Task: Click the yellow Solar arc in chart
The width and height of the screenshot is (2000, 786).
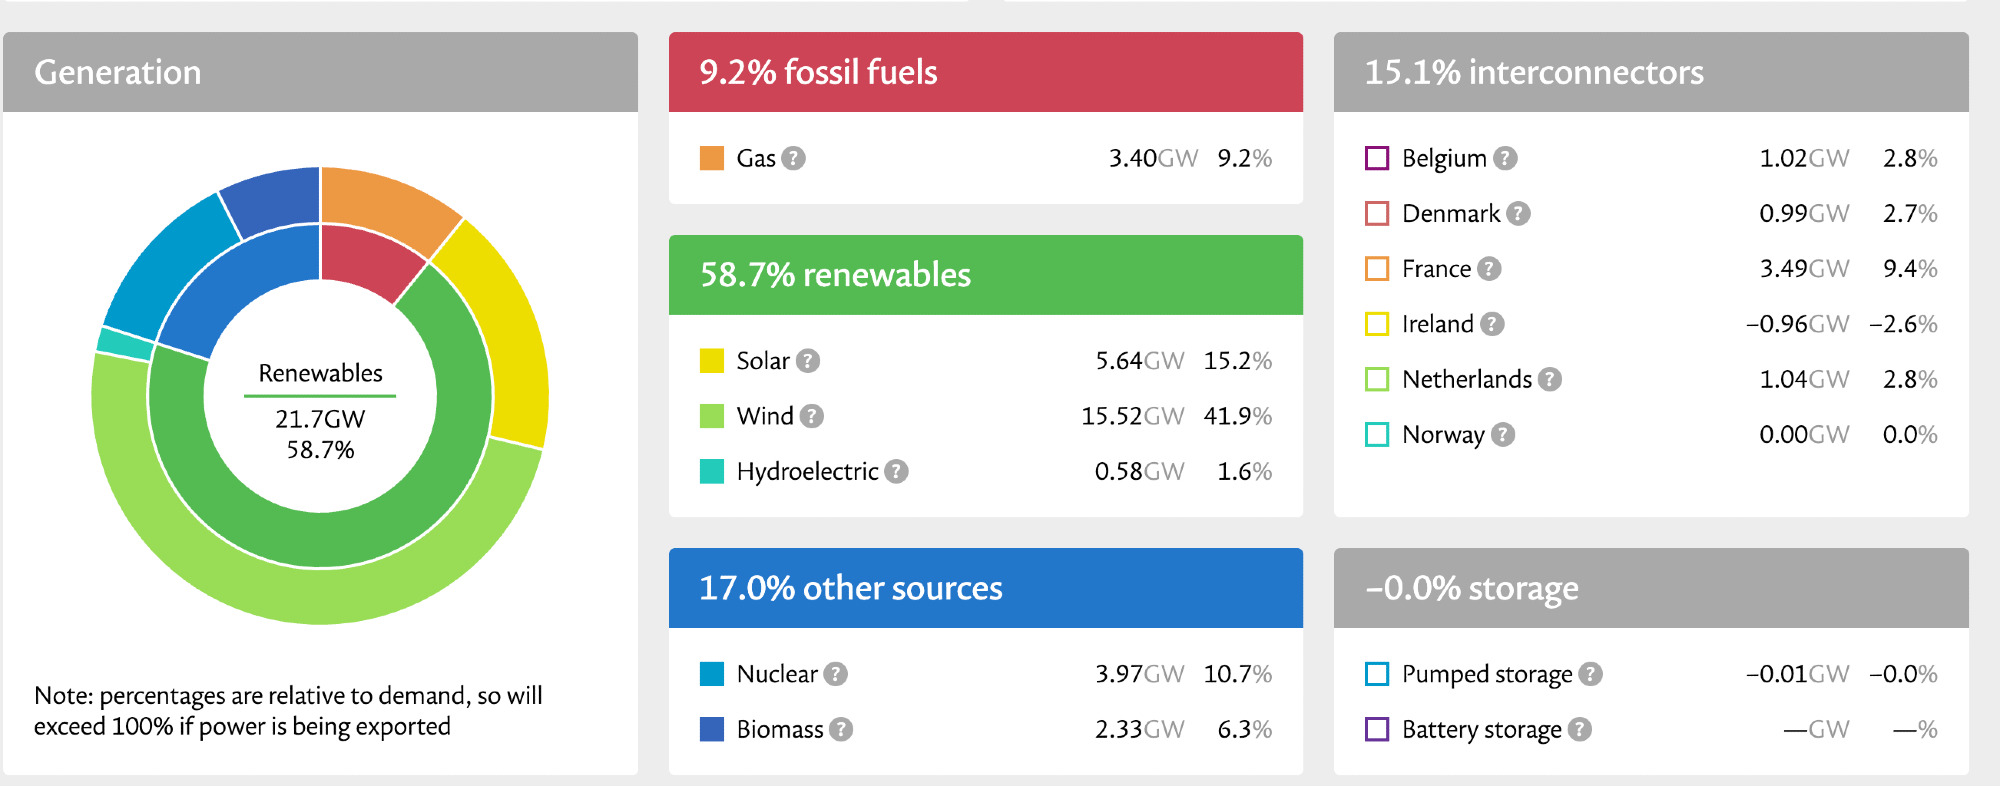Action: (510, 330)
